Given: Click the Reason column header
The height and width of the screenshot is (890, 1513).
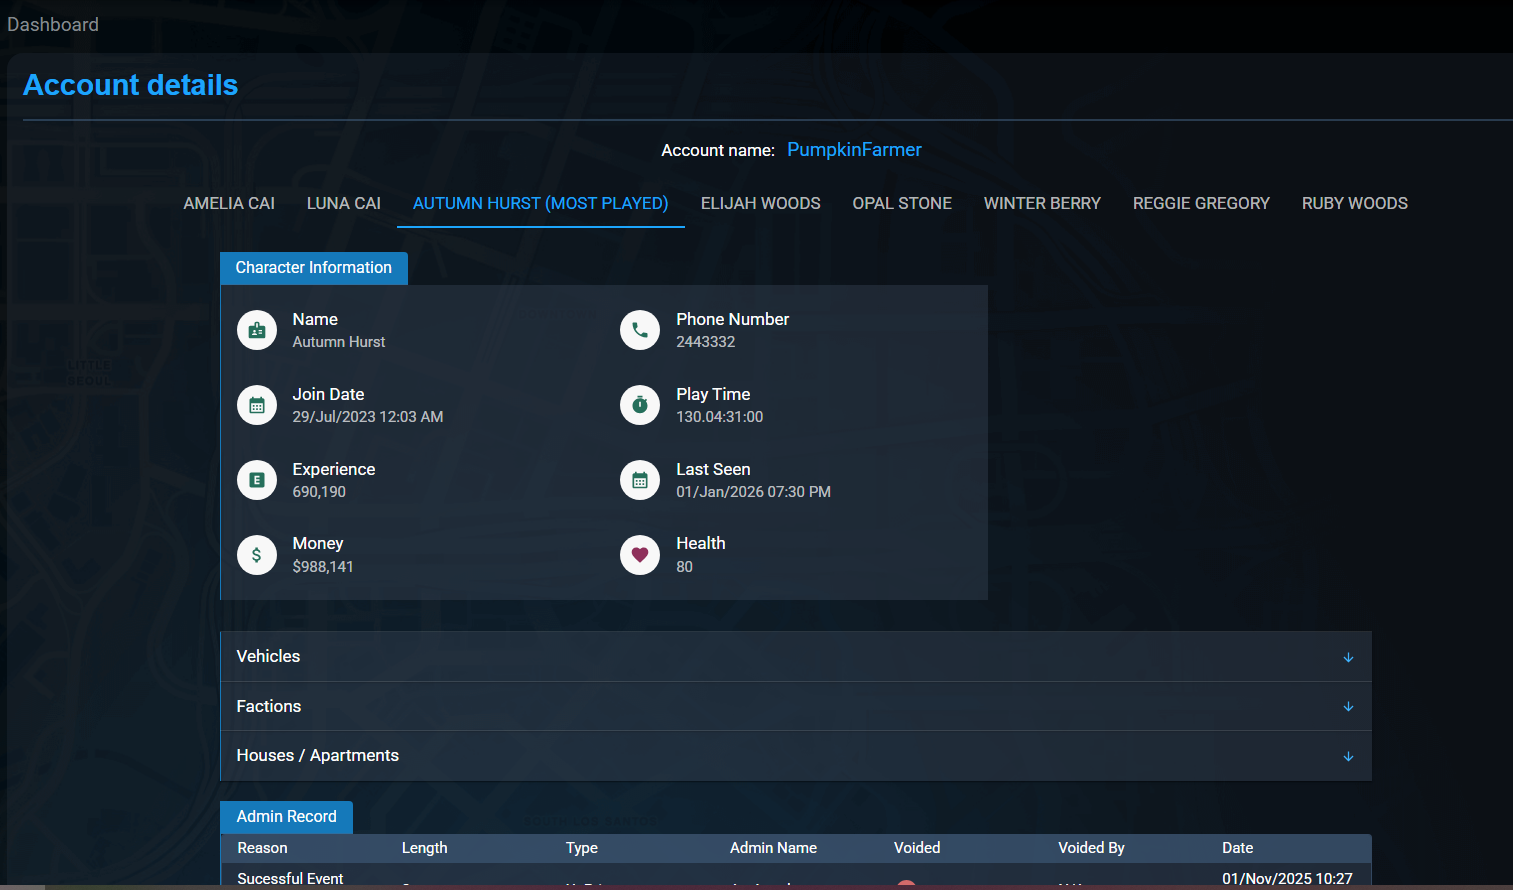Looking at the screenshot, I should coord(263,848).
